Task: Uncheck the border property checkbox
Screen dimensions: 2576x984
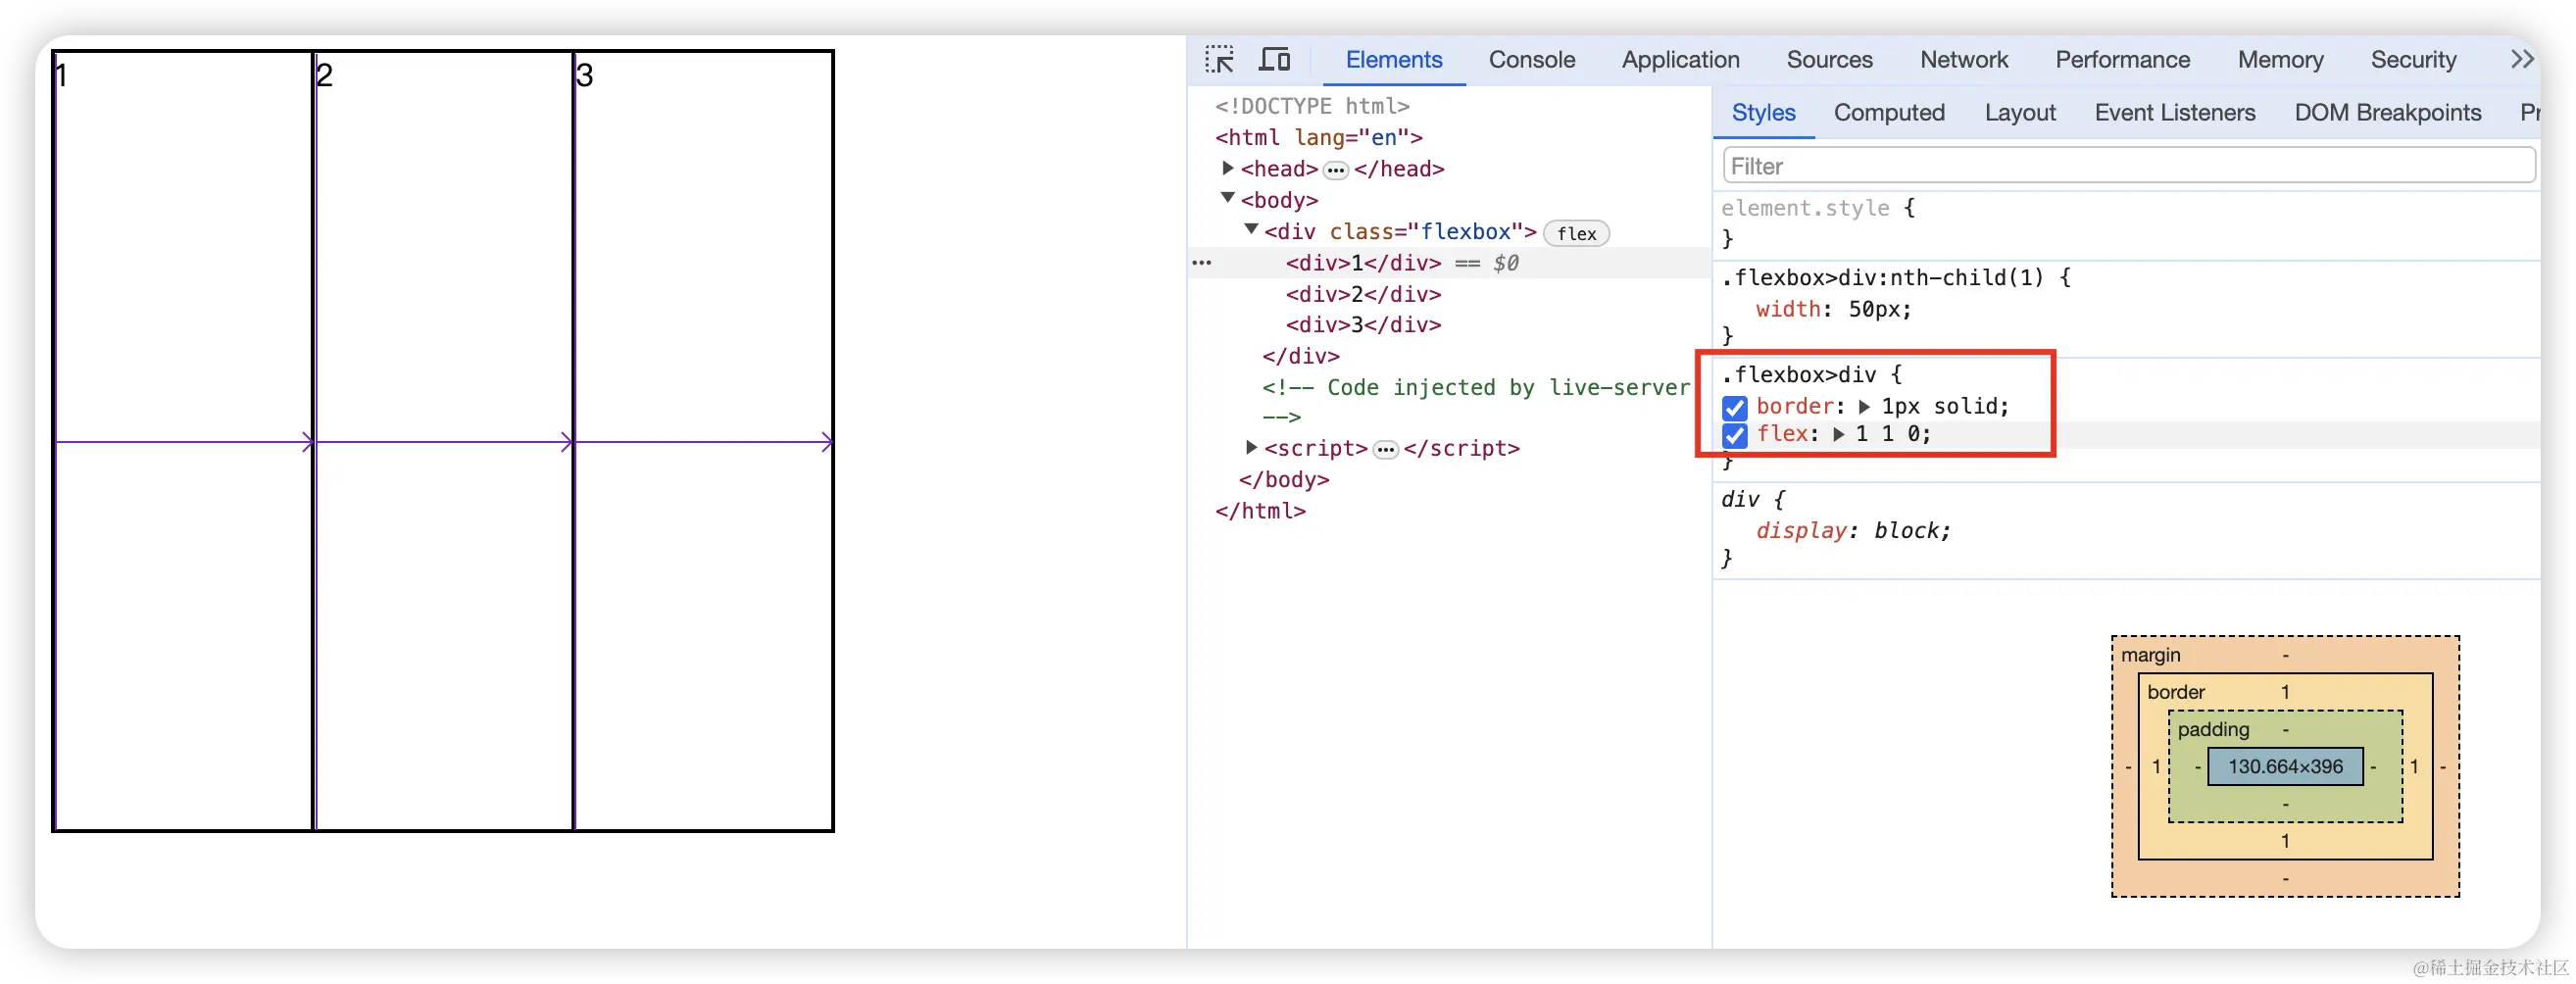Action: (1734, 407)
